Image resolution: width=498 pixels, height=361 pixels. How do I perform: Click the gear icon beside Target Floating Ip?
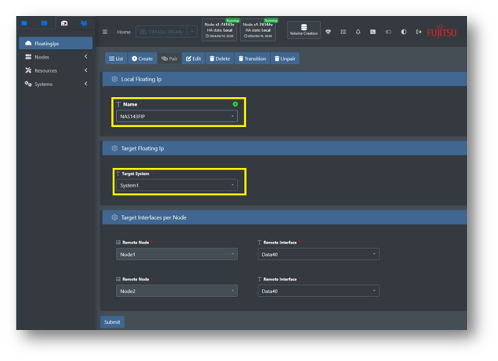pos(114,148)
